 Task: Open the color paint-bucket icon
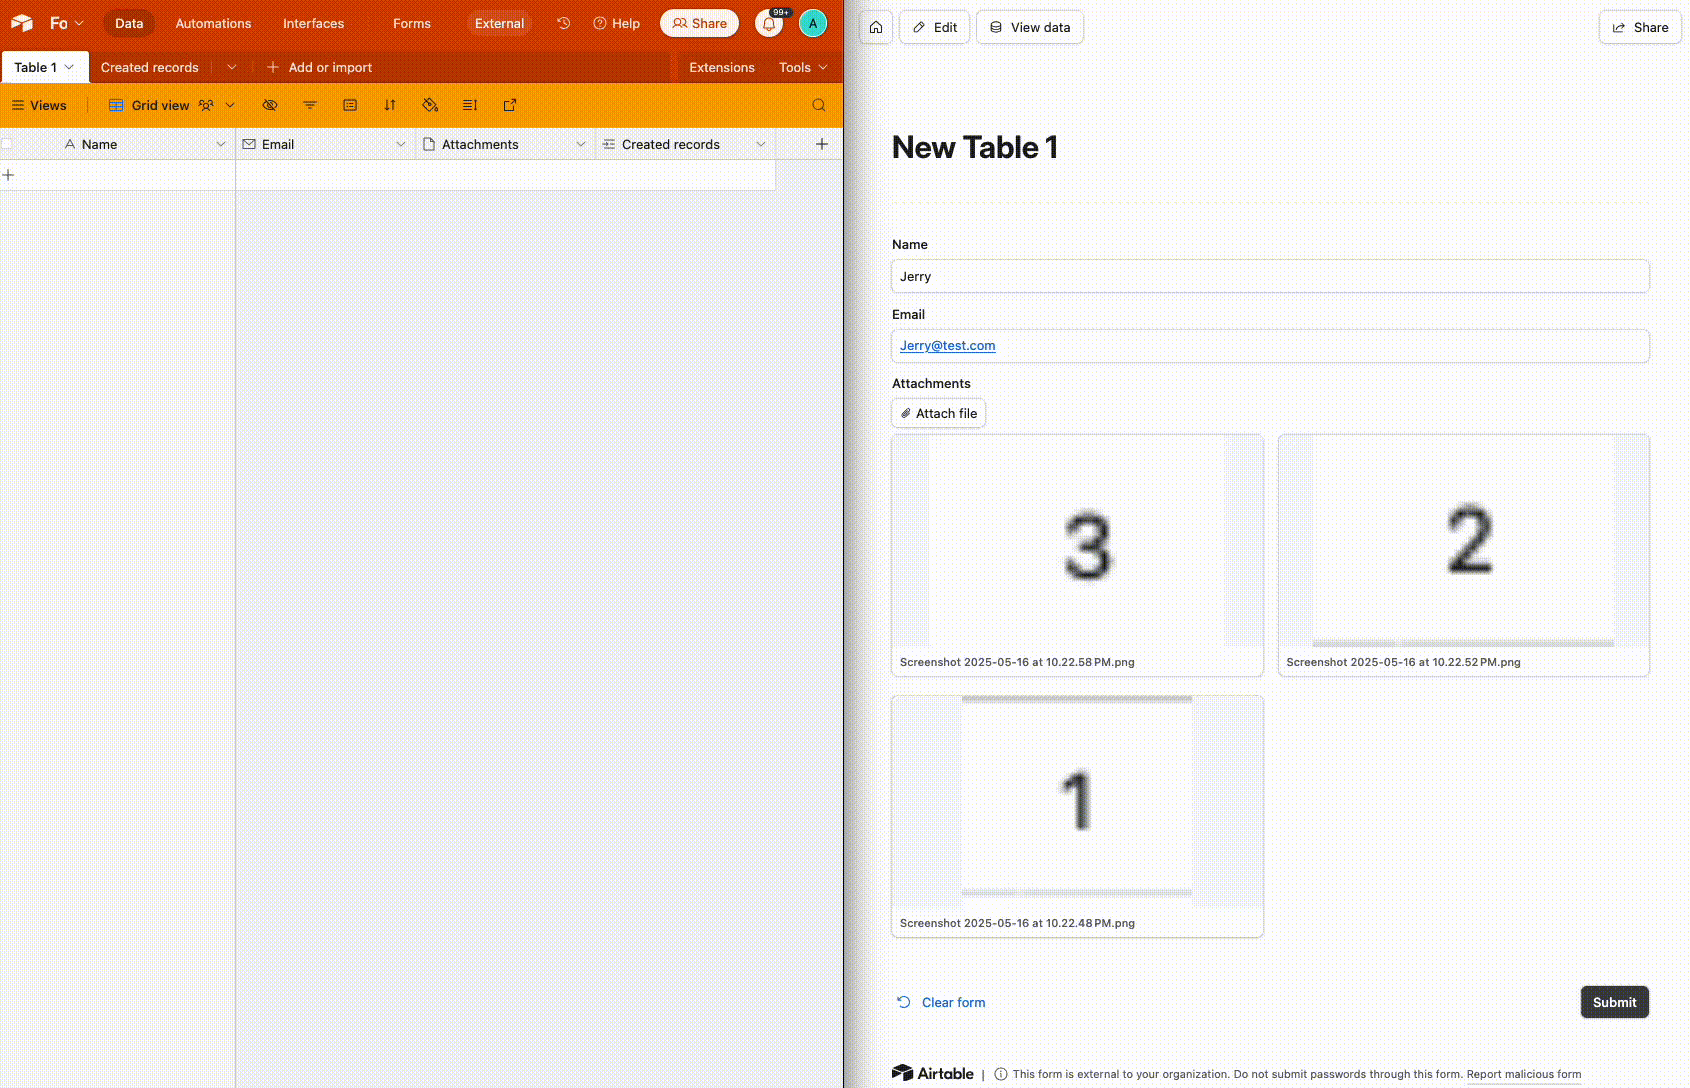pos(430,105)
